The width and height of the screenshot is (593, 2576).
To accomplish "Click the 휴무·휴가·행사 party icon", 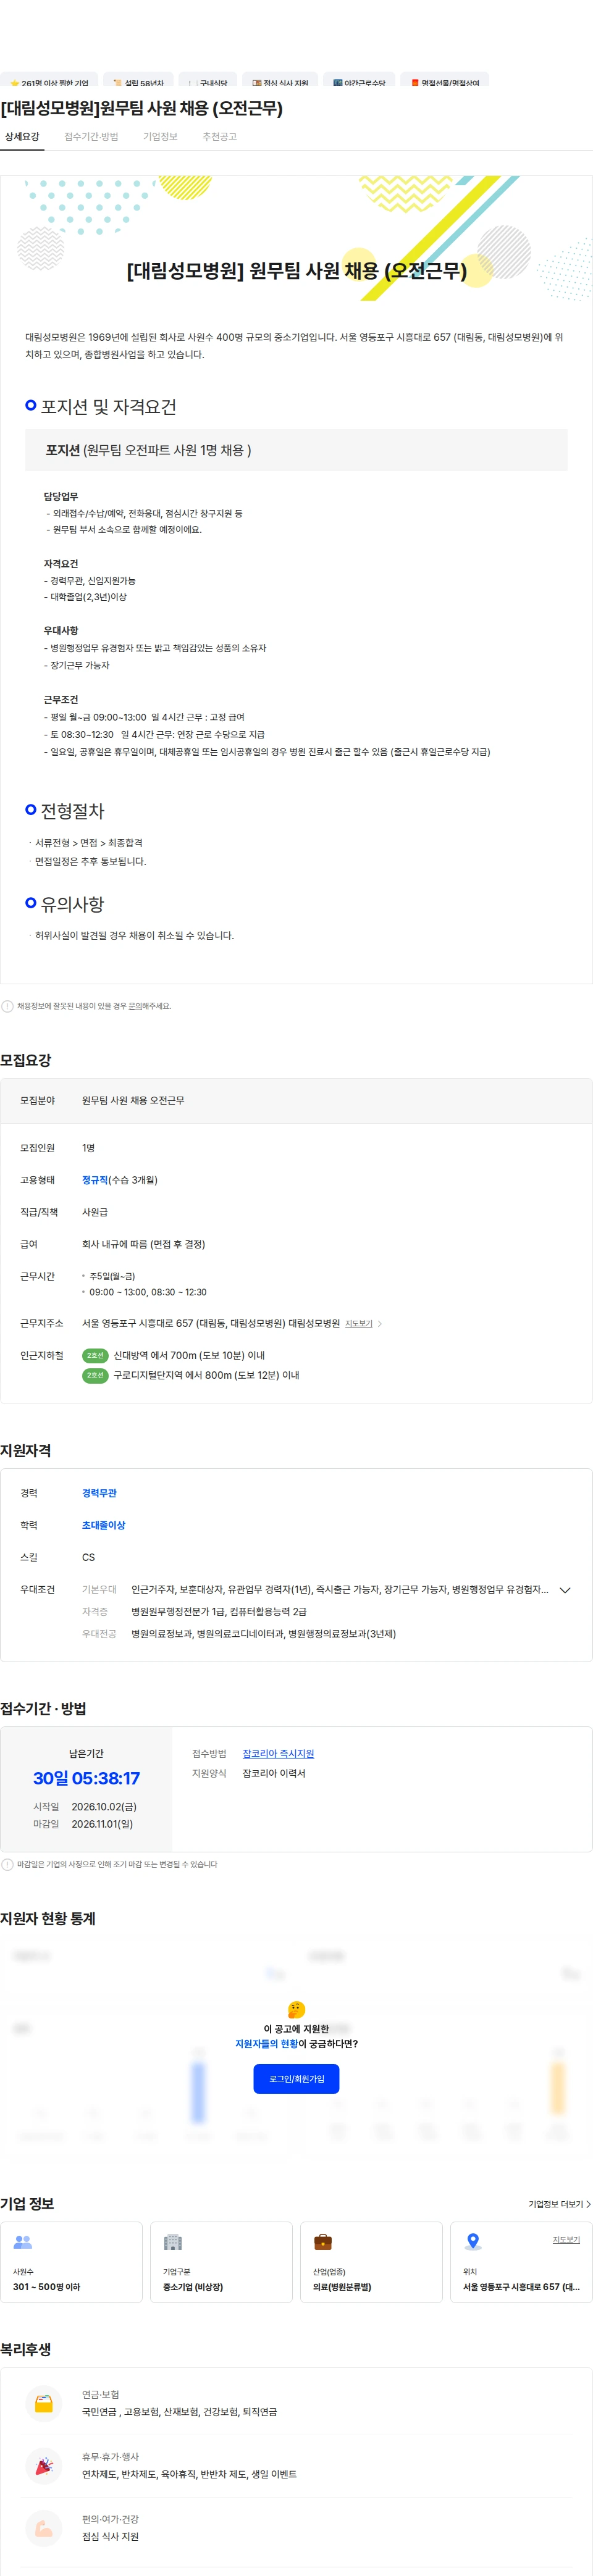I will click(44, 2465).
